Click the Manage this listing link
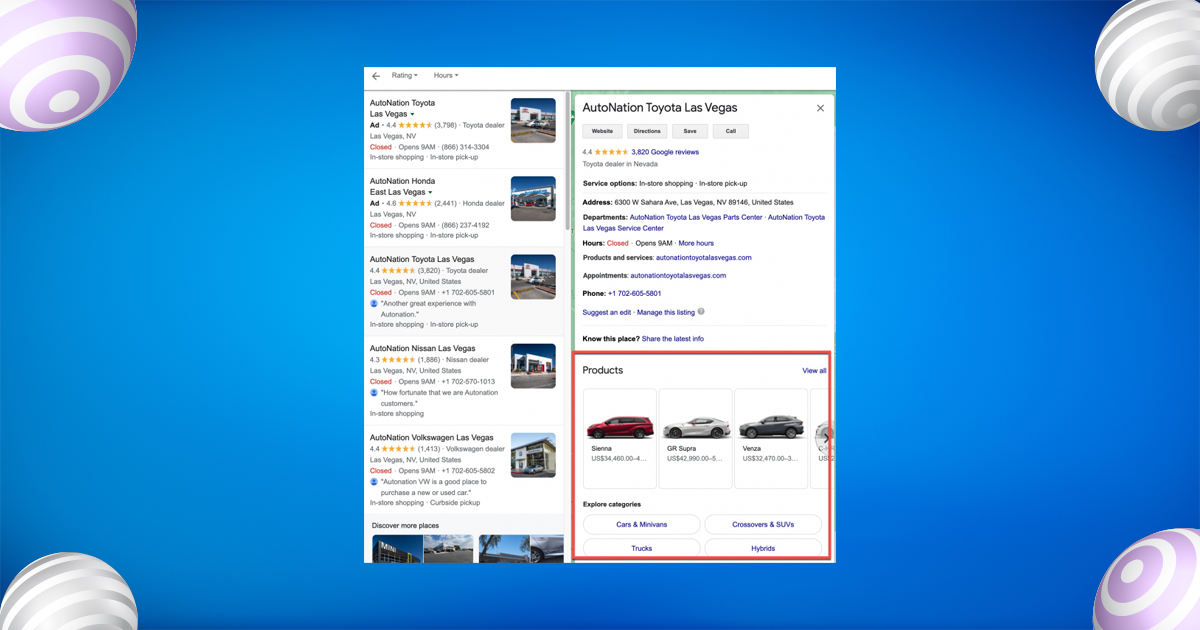This screenshot has height=630, width=1200. point(666,312)
